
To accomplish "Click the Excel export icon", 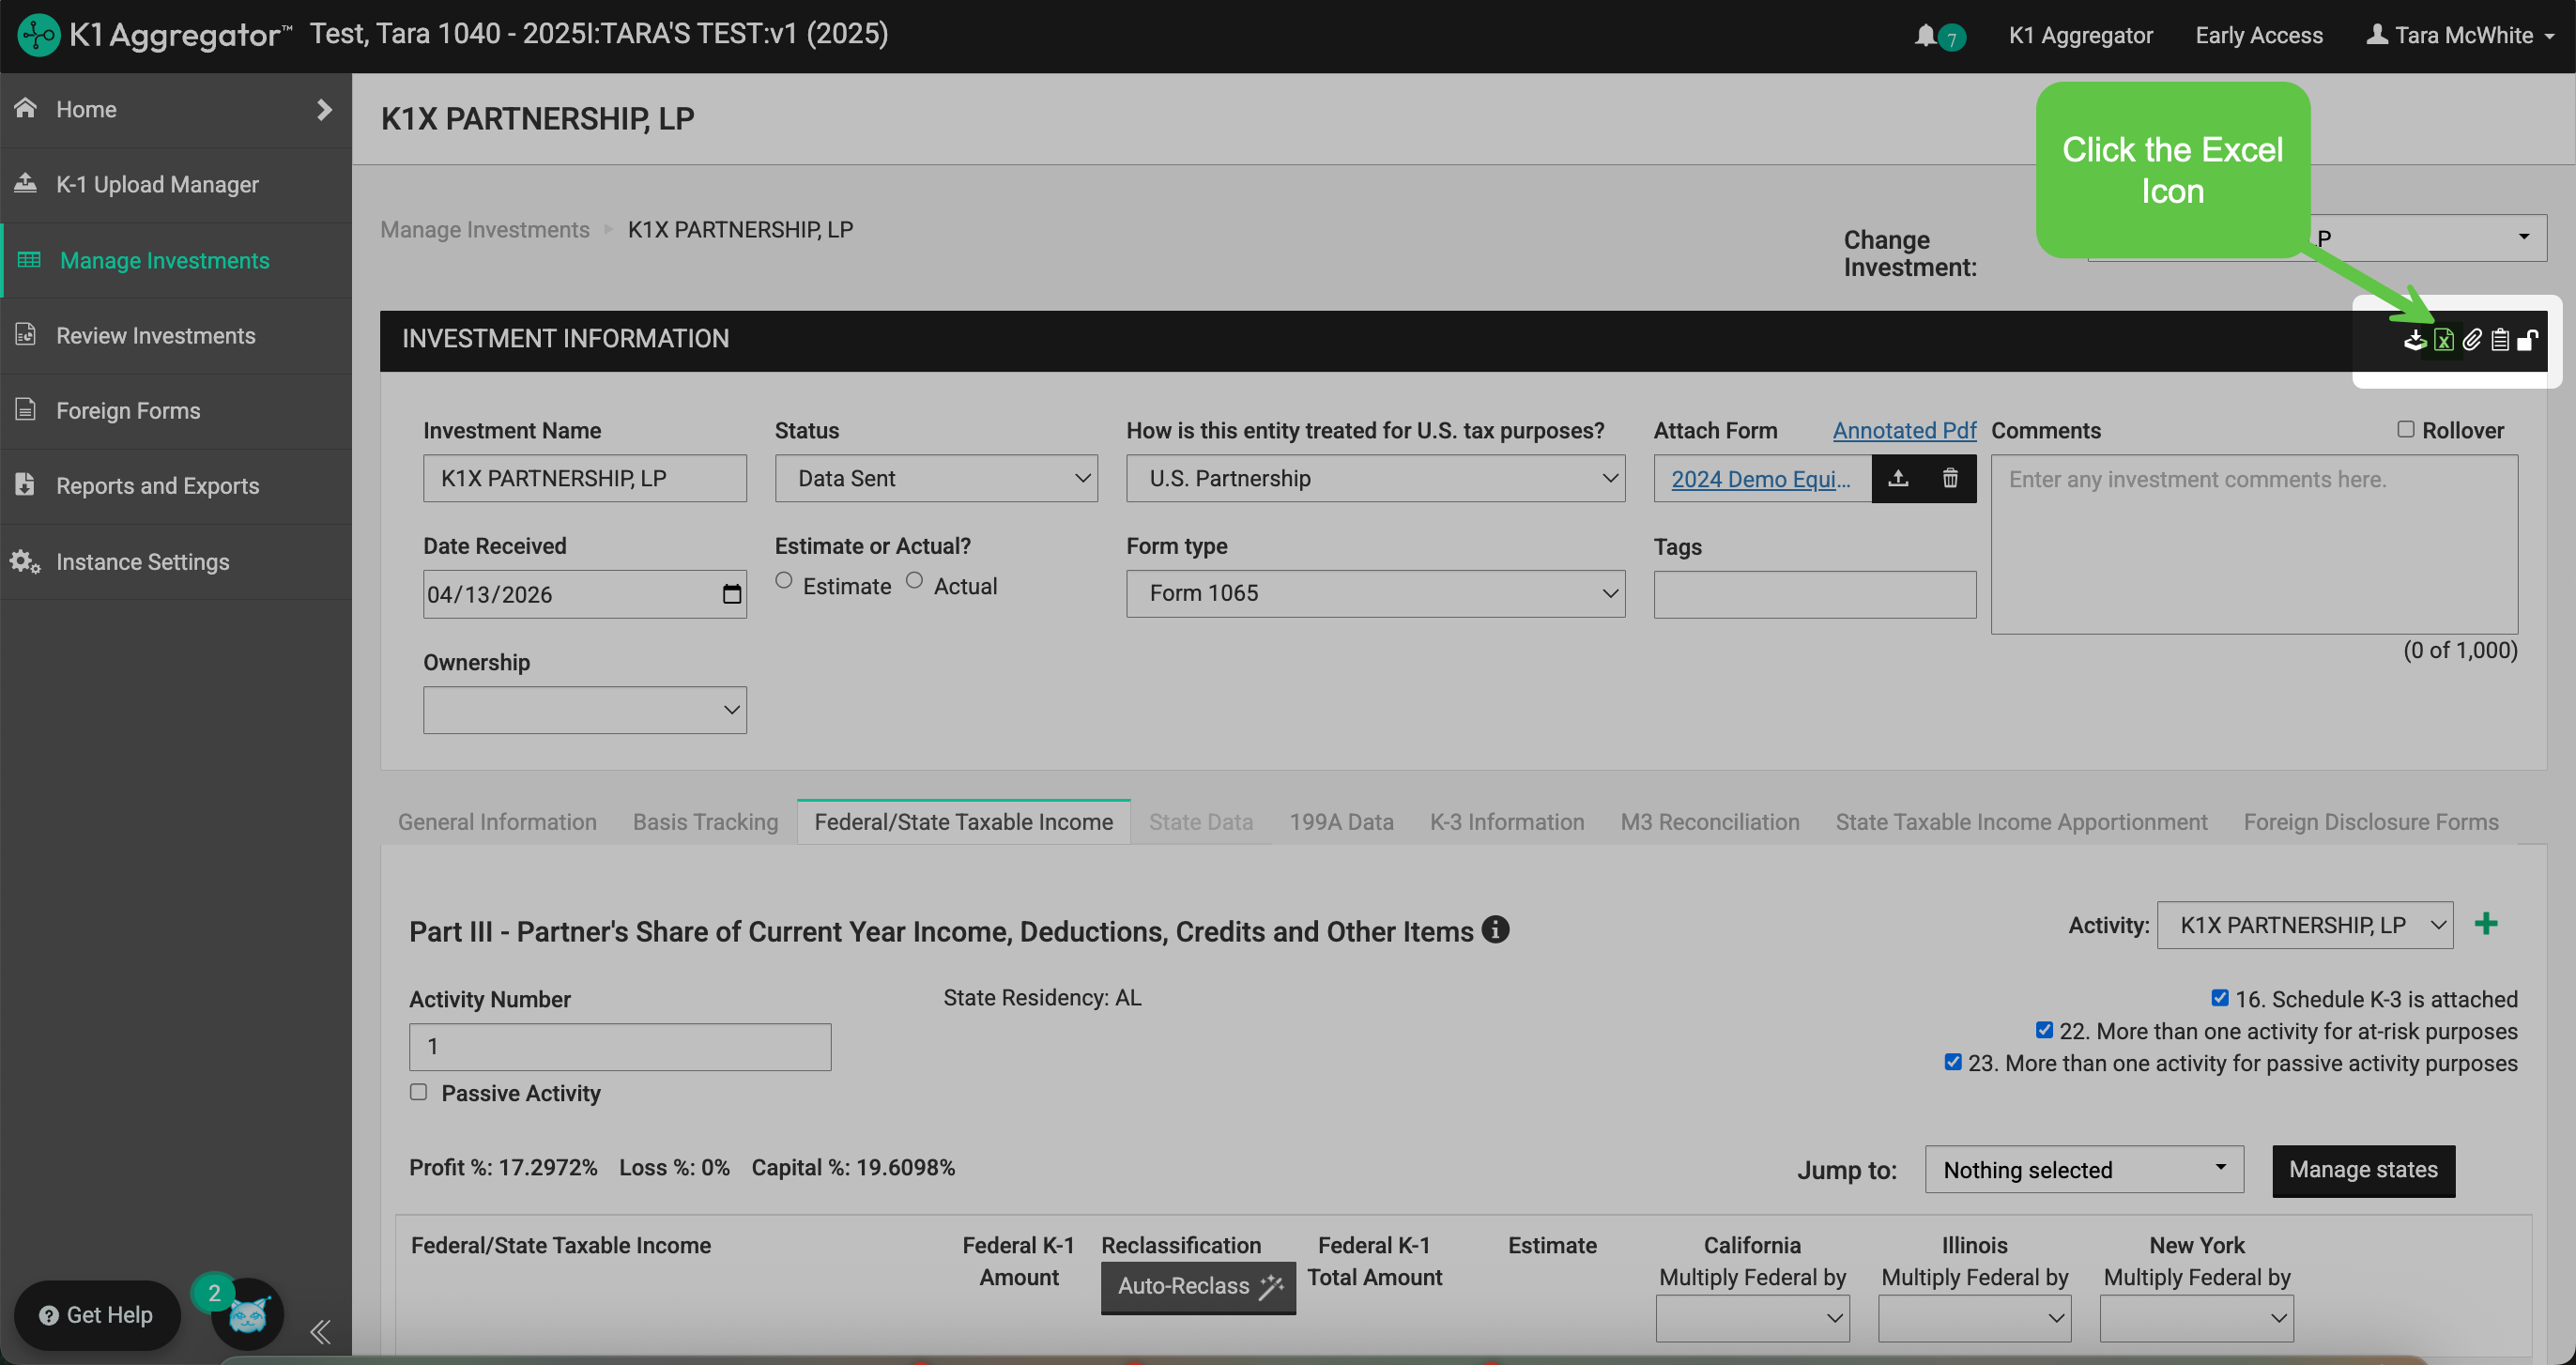I will [x=2443, y=340].
